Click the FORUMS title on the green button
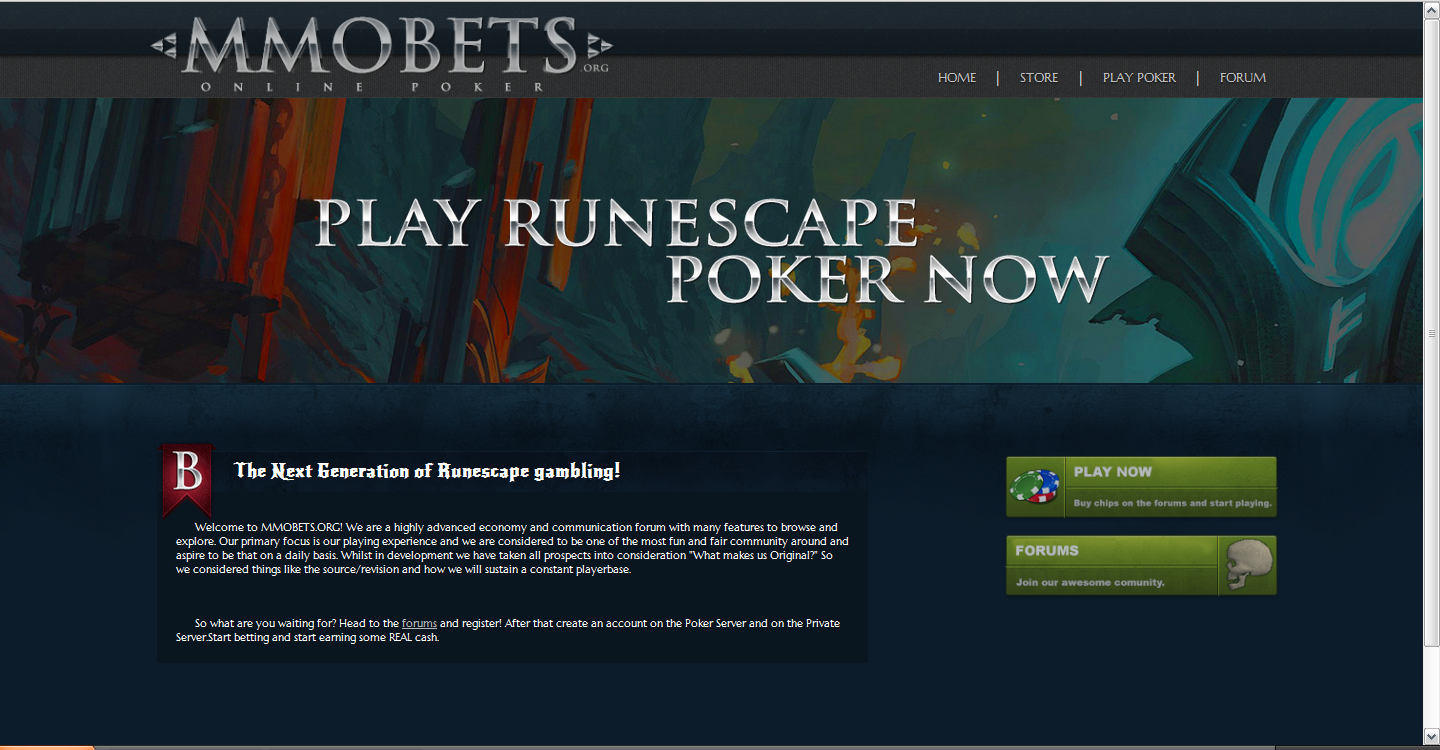This screenshot has width=1440, height=750. (1046, 551)
